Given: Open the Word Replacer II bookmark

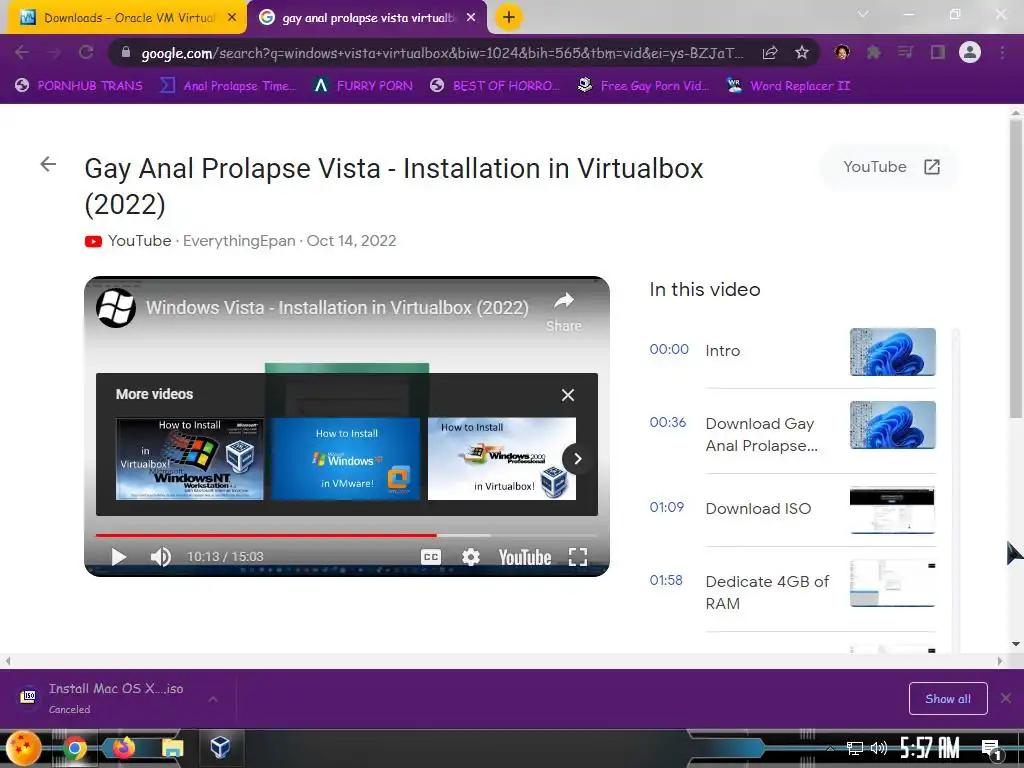Looking at the screenshot, I should pos(789,86).
